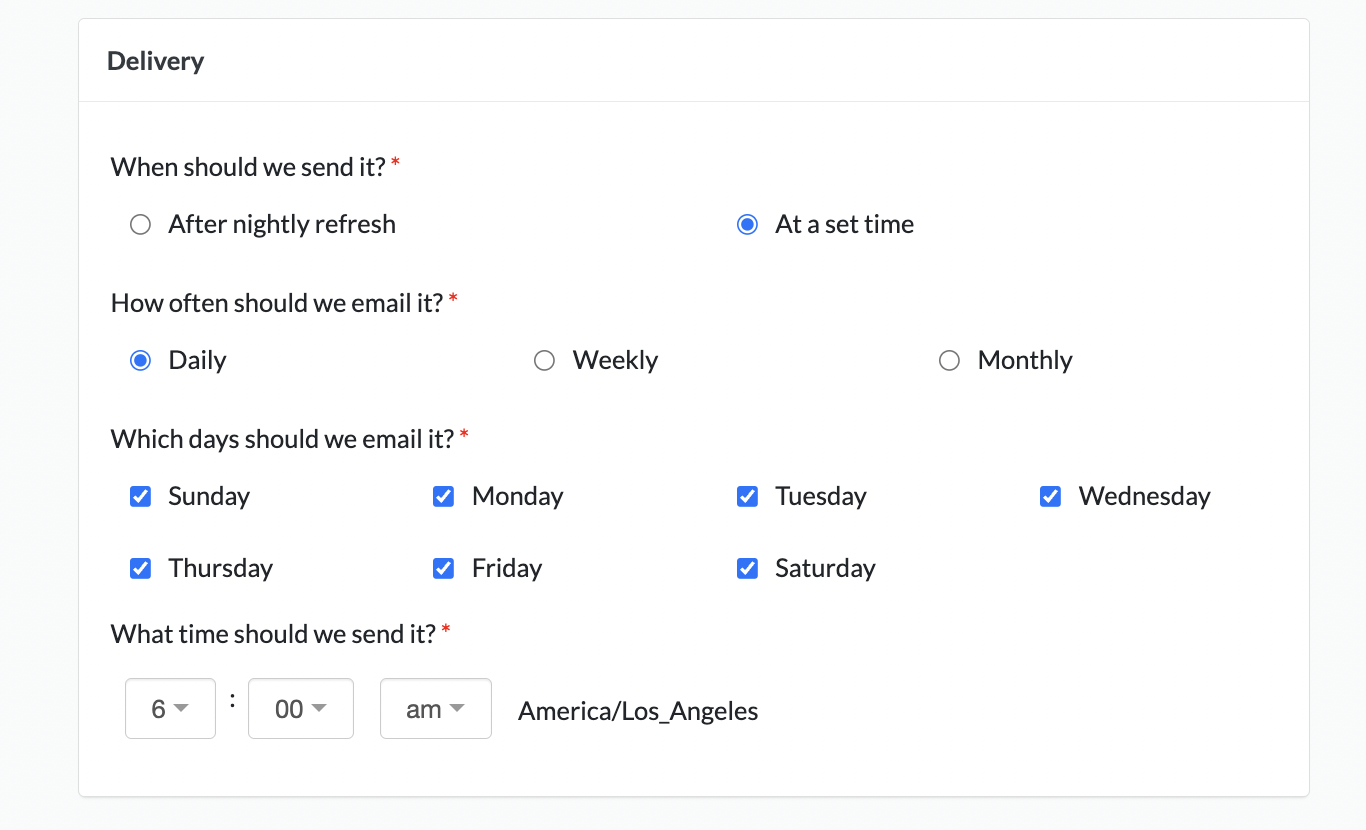This screenshot has width=1366, height=830.
Task: Toggle the Thursday checkbox off
Action: (x=141, y=569)
